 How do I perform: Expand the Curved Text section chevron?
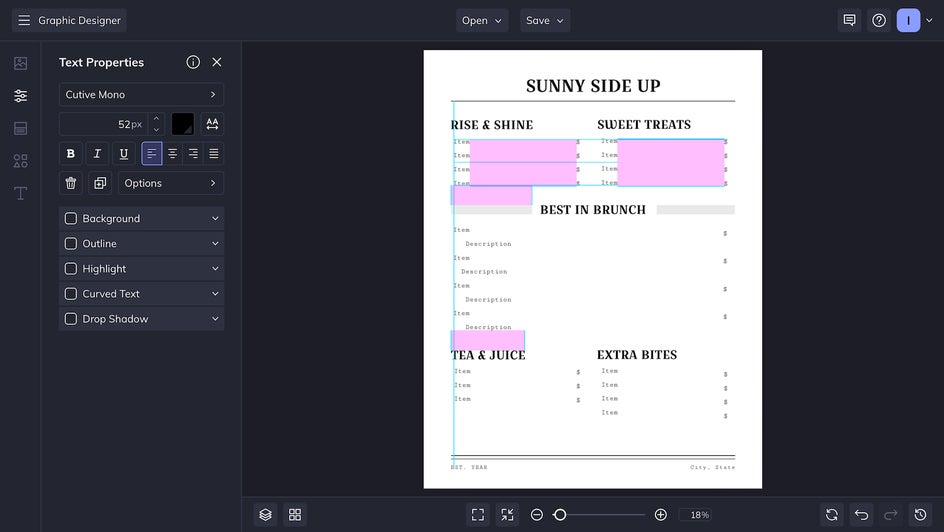point(215,294)
